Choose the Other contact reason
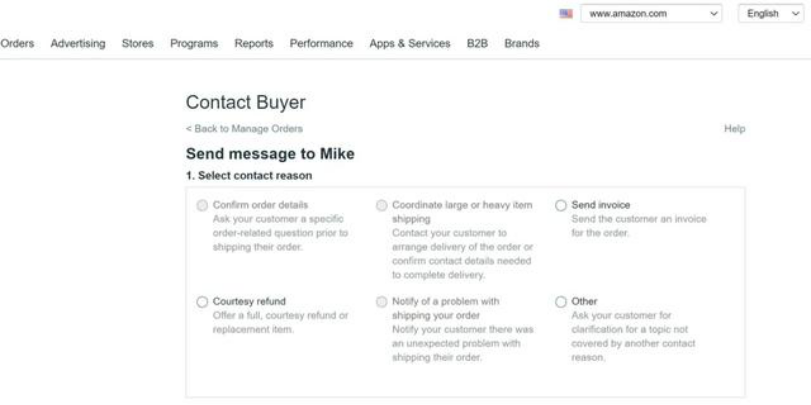Screen dimensions: 811x405 coord(561,301)
